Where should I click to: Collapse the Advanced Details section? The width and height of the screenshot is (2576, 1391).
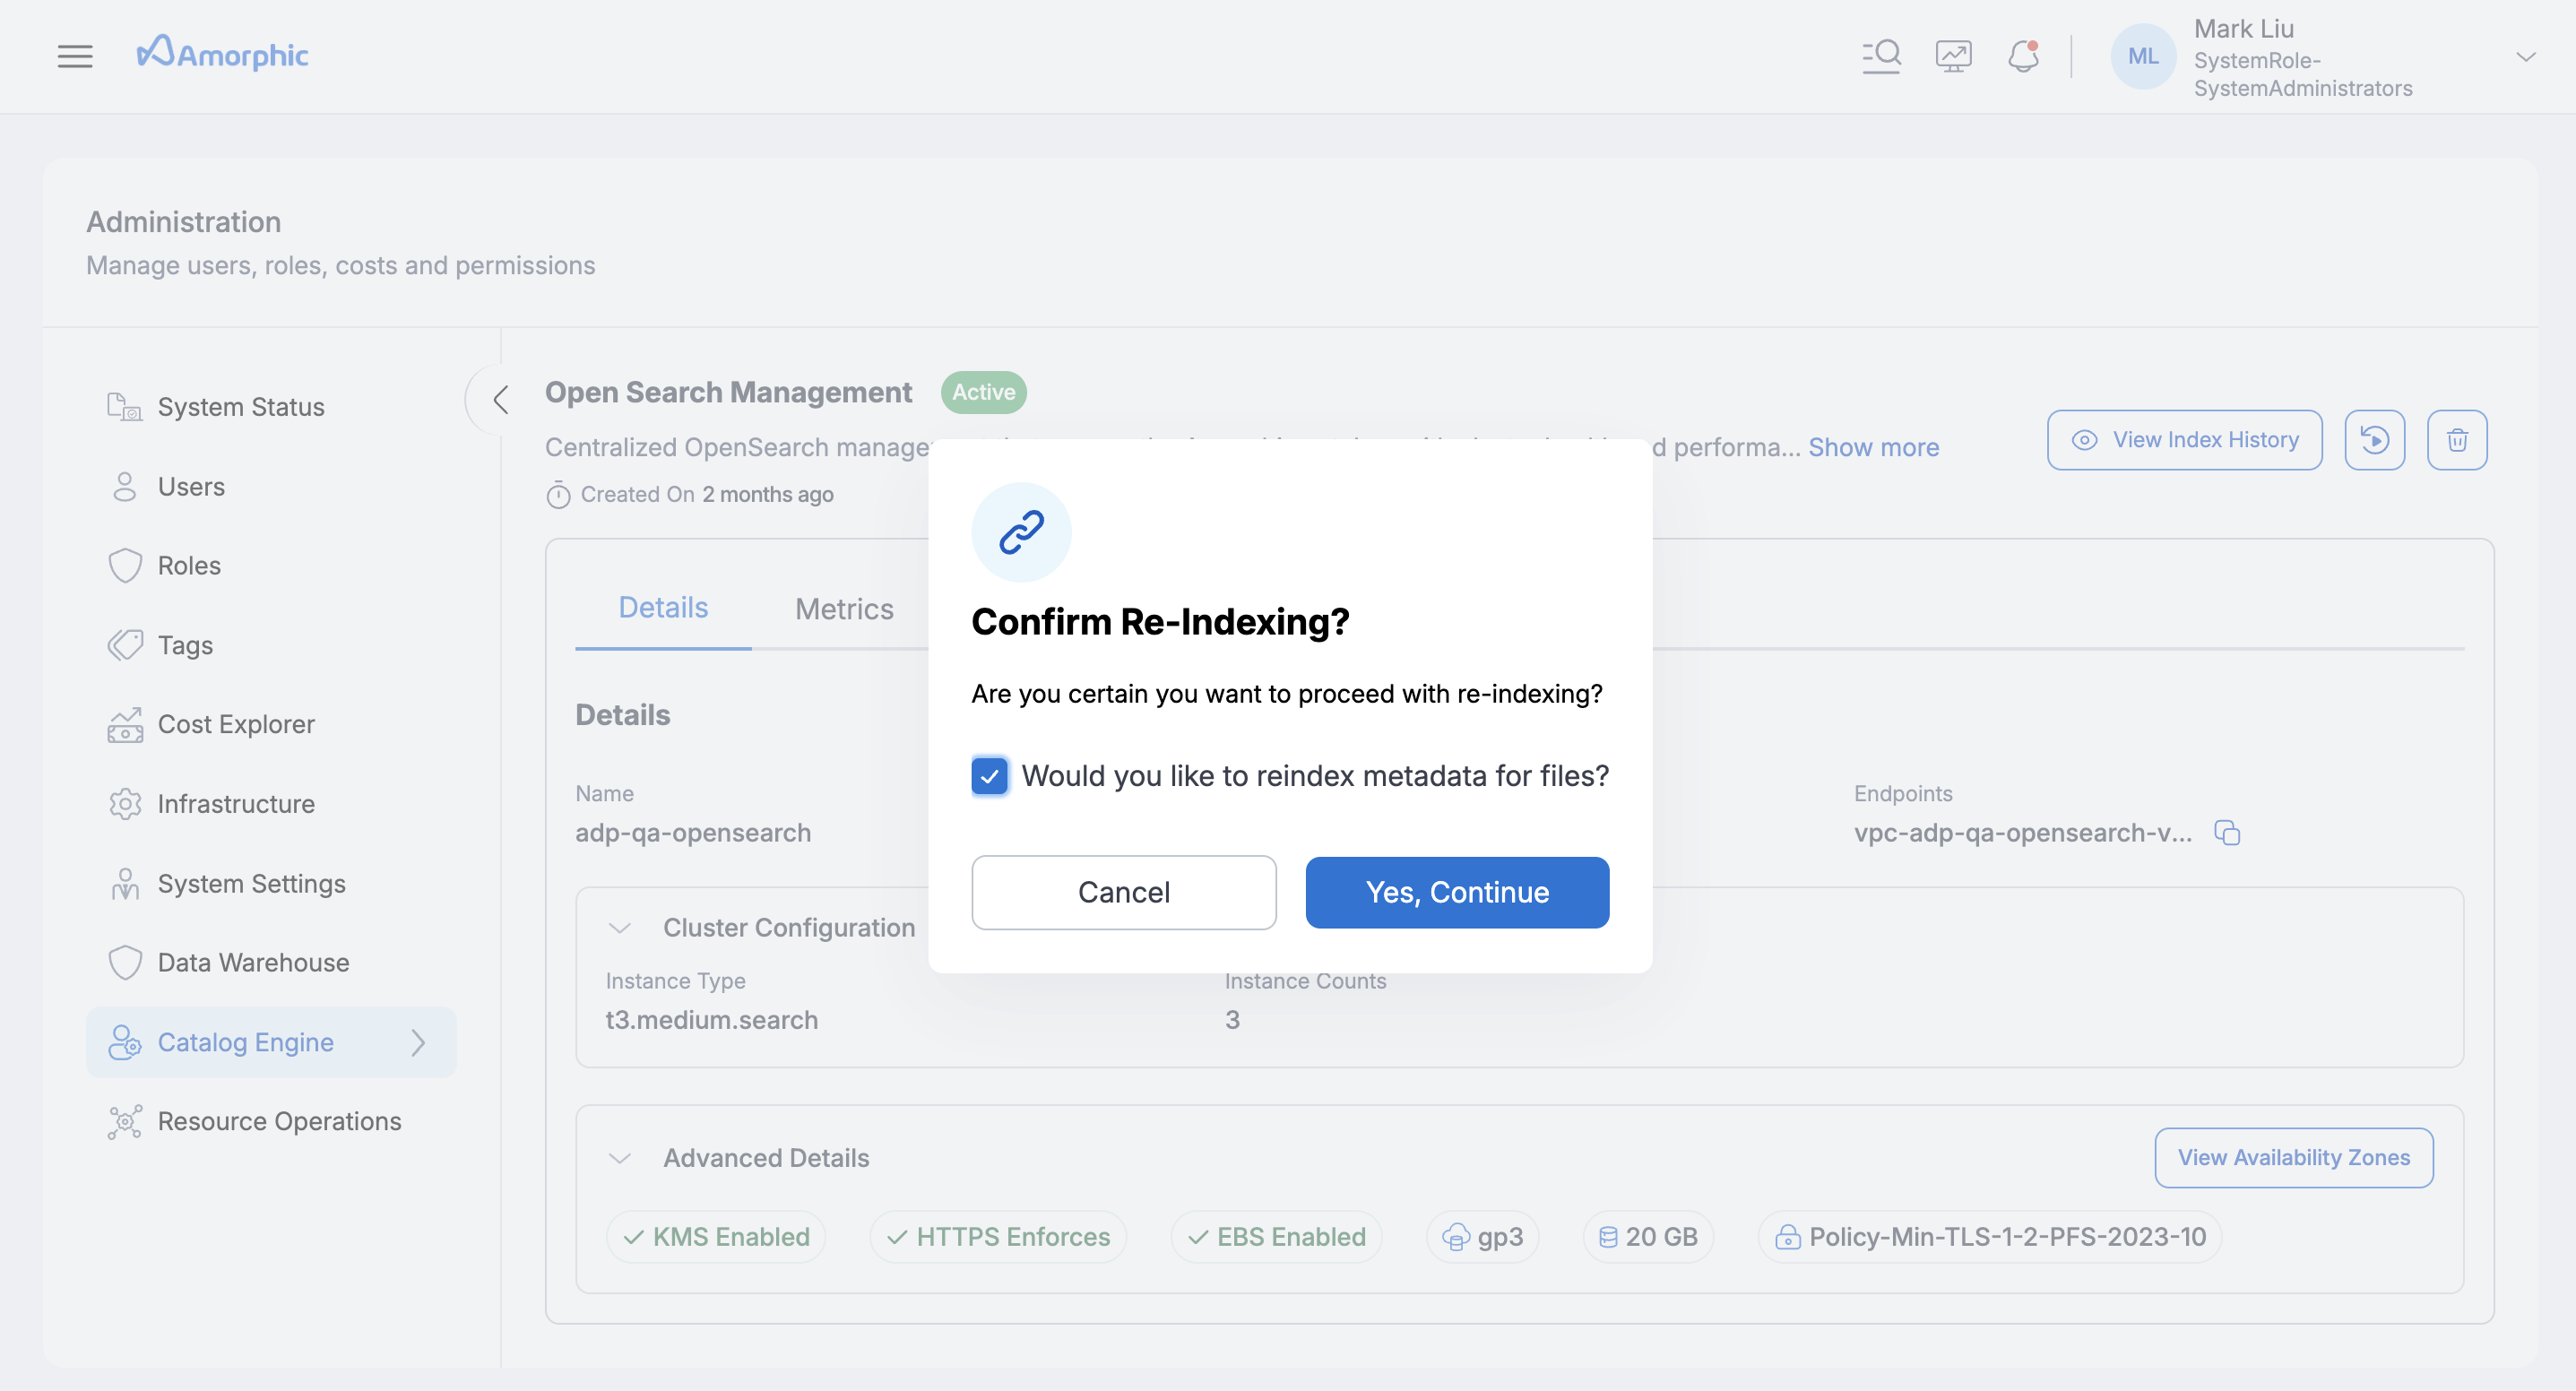pos(620,1158)
